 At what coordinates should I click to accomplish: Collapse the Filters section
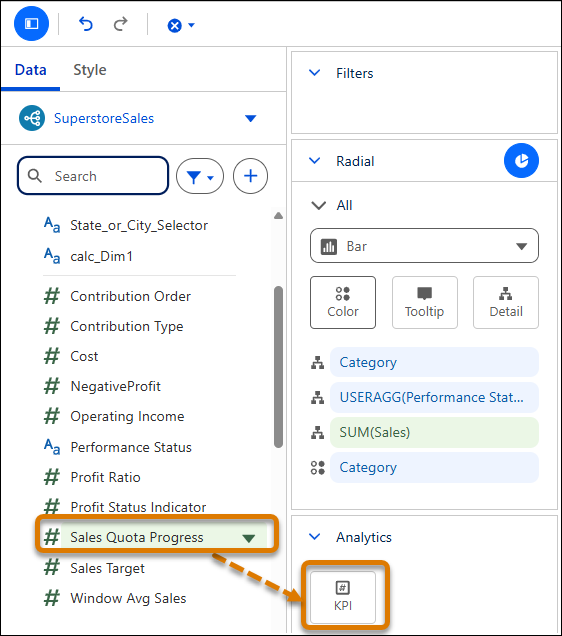315,73
